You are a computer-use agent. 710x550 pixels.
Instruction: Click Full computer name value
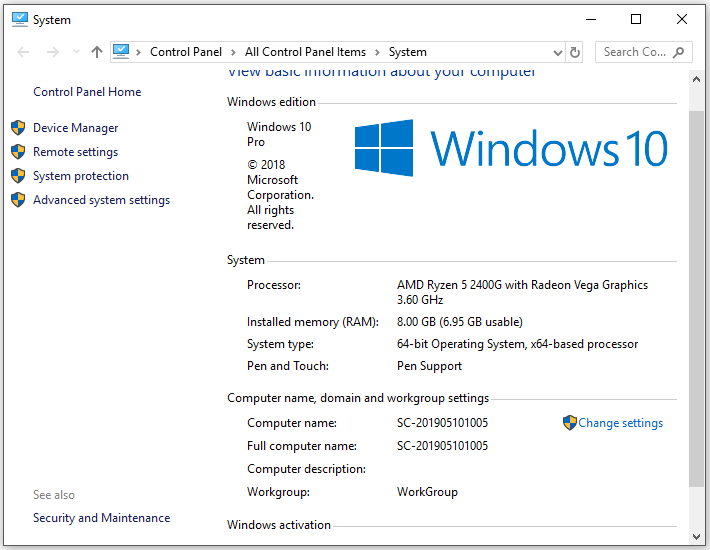[442, 445]
